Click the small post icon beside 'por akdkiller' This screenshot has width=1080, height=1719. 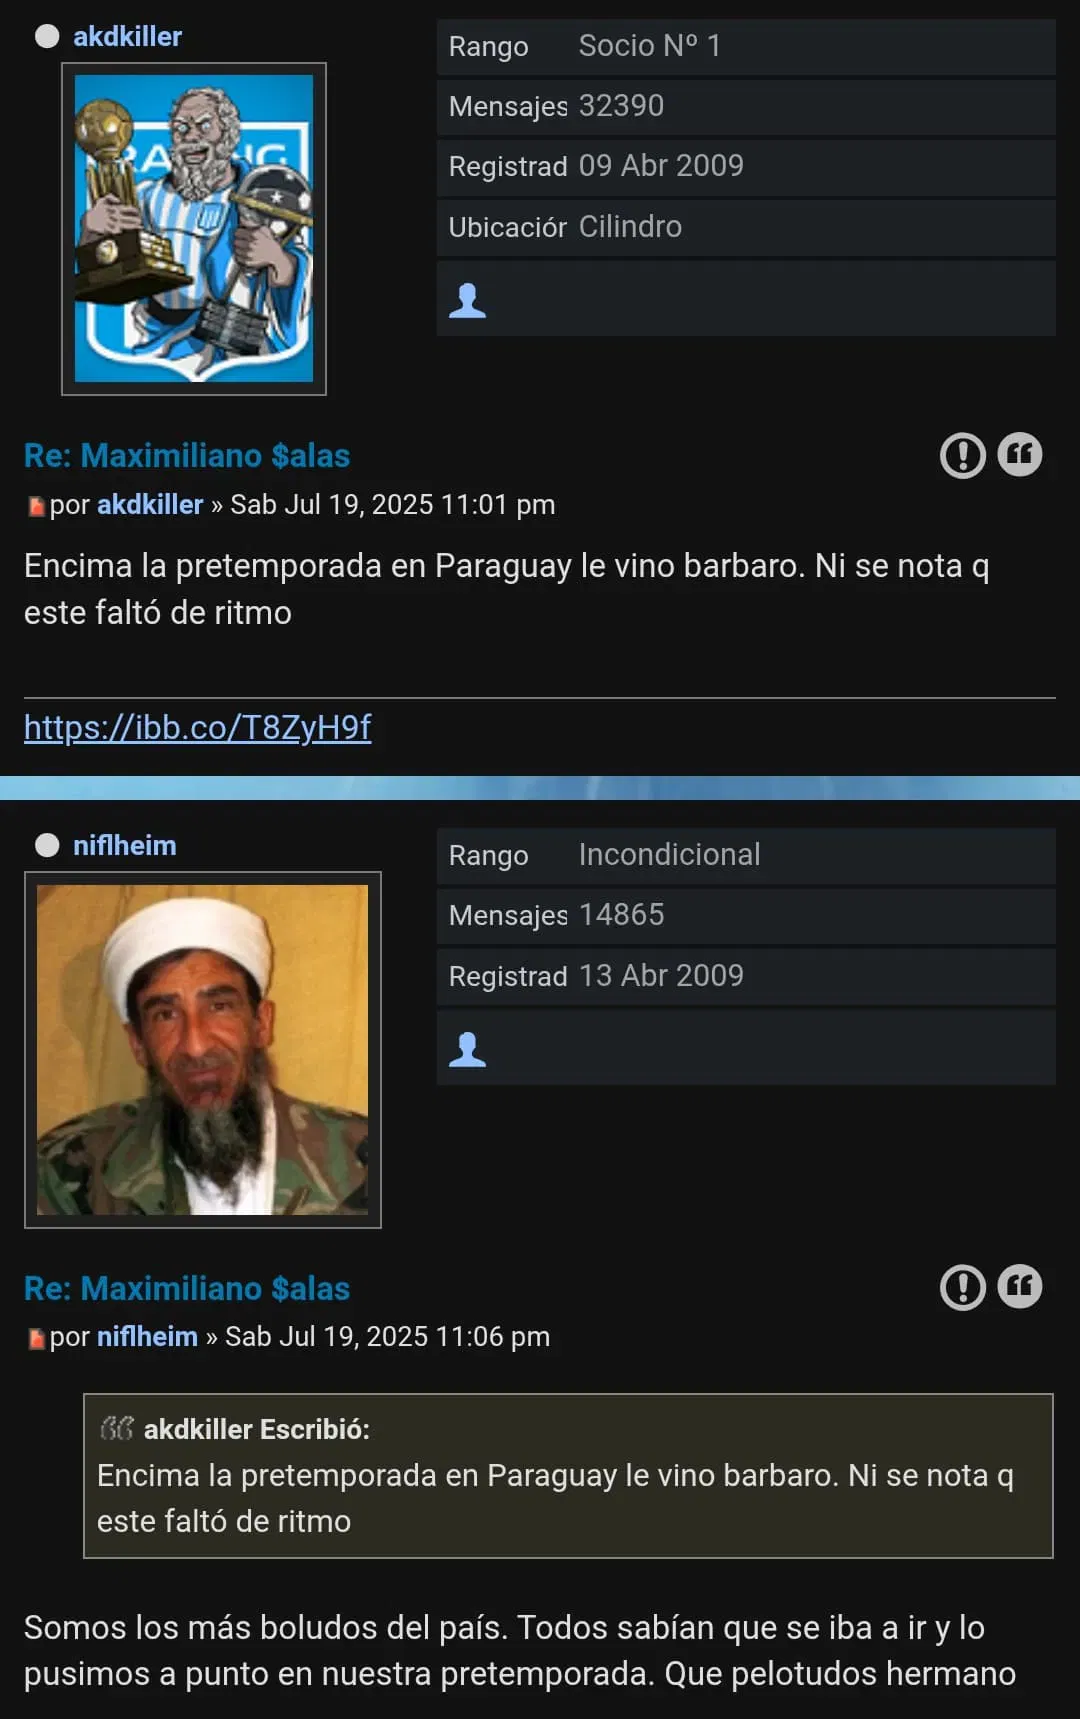tap(36, 507)
